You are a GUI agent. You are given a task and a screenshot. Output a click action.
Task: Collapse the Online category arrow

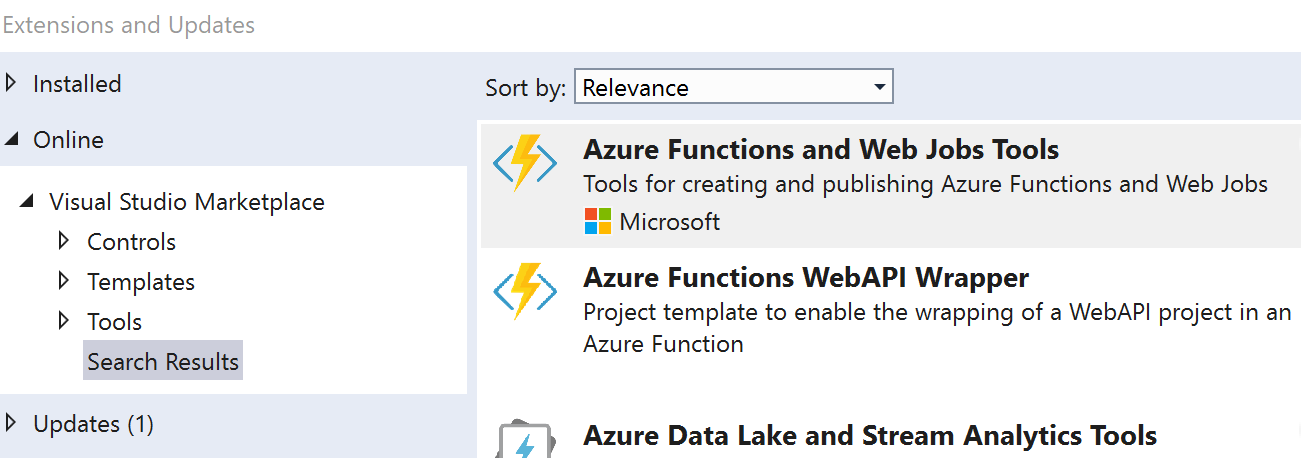pyautogui.click(x=11, y=141)
